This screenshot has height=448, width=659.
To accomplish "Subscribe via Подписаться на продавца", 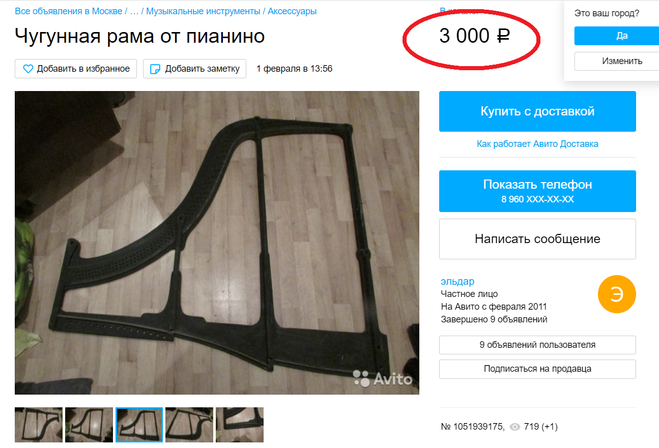I will click(537, 369).
